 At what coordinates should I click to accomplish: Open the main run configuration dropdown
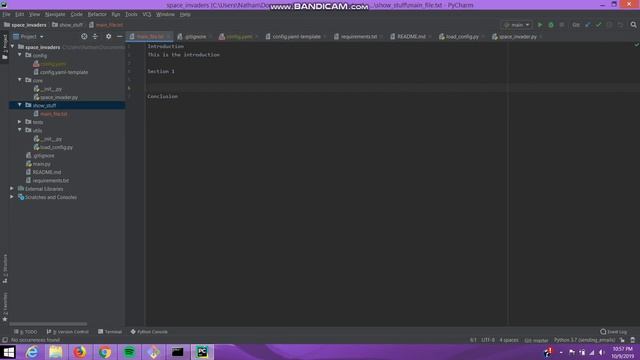pyautogui.click(x=516, y=25)
